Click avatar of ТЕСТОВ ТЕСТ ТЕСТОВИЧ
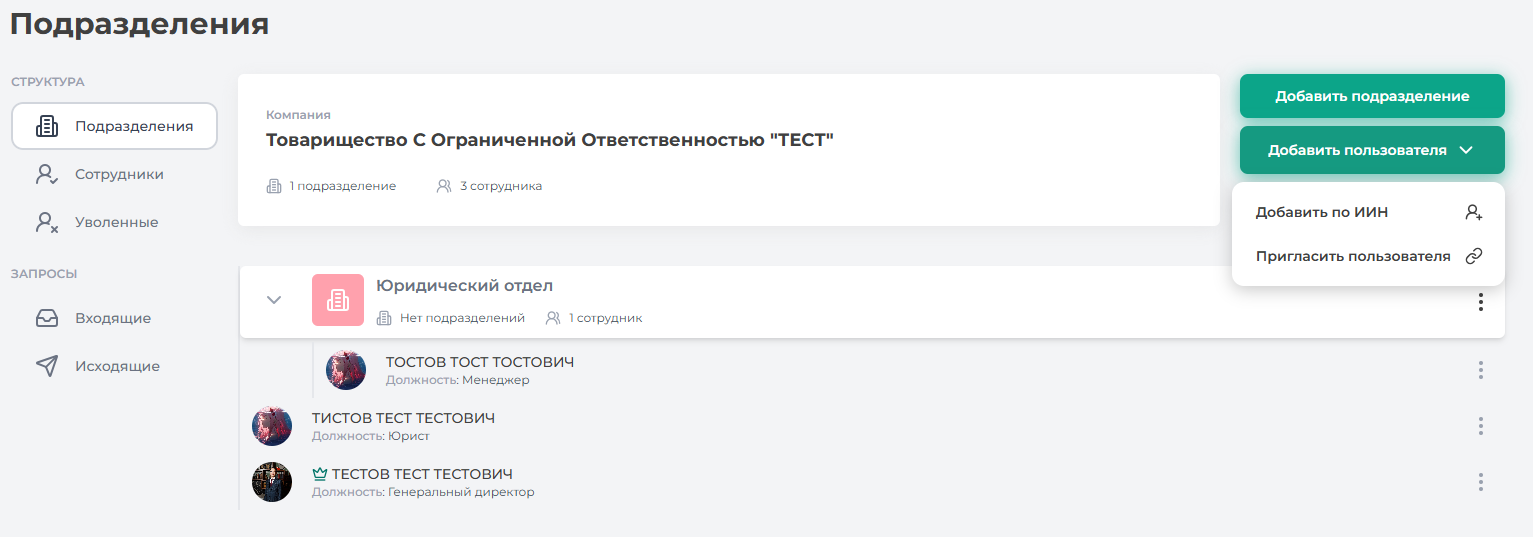Screen dimensions: 1533x537 pos(272,482)
